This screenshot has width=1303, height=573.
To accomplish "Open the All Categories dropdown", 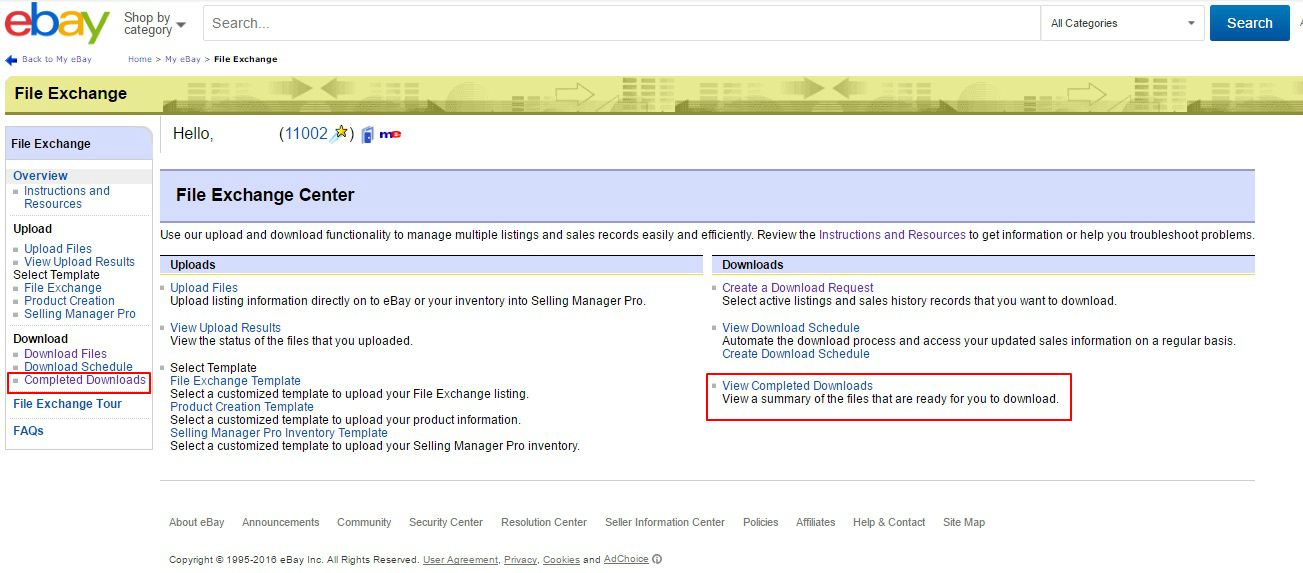I will tap(1122, 23).
